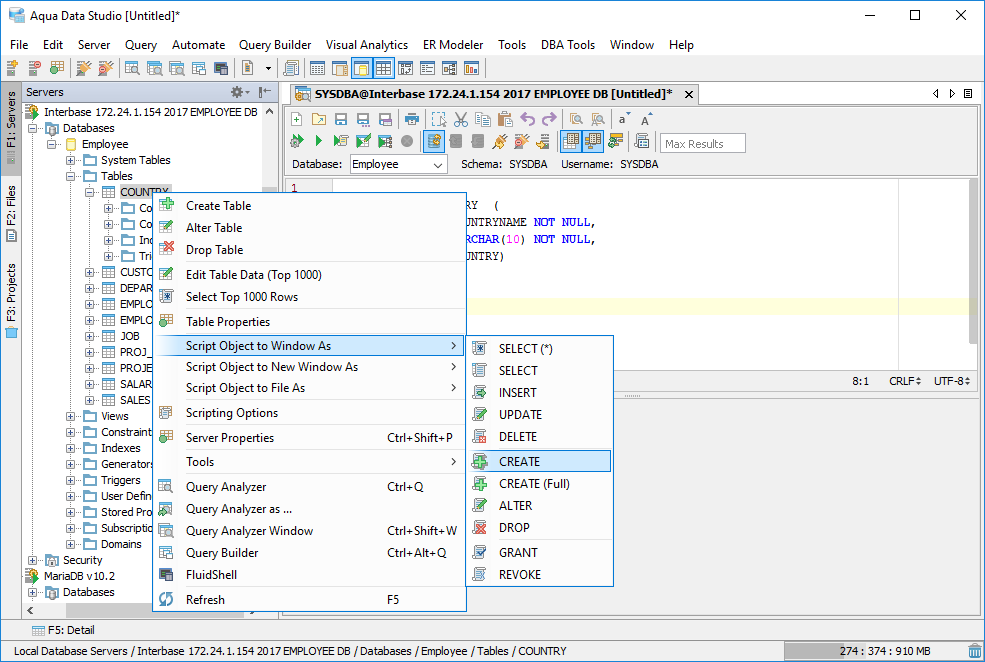Open the DBA Tools menu
The width and height of the screenshot is (985, 662).
click(568, 45)
